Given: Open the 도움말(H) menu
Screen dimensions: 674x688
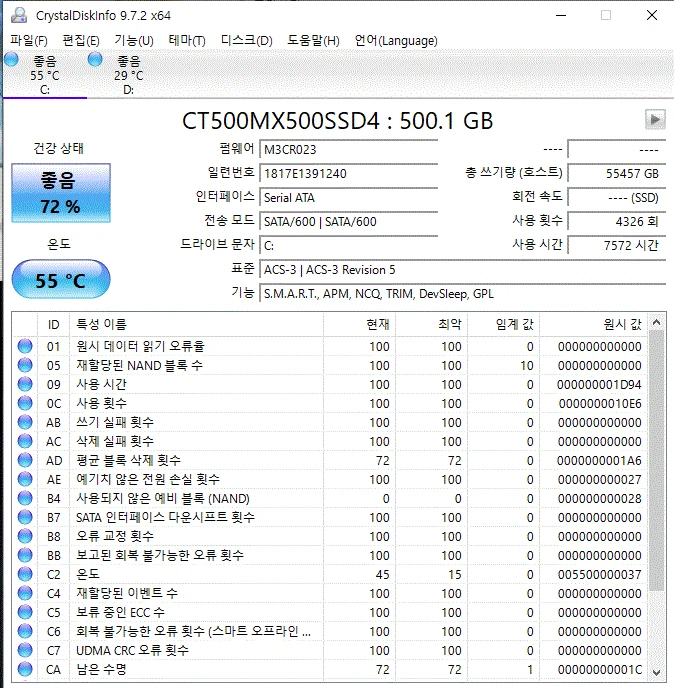Looking at the screenshot, I should (x=313, y=41).
